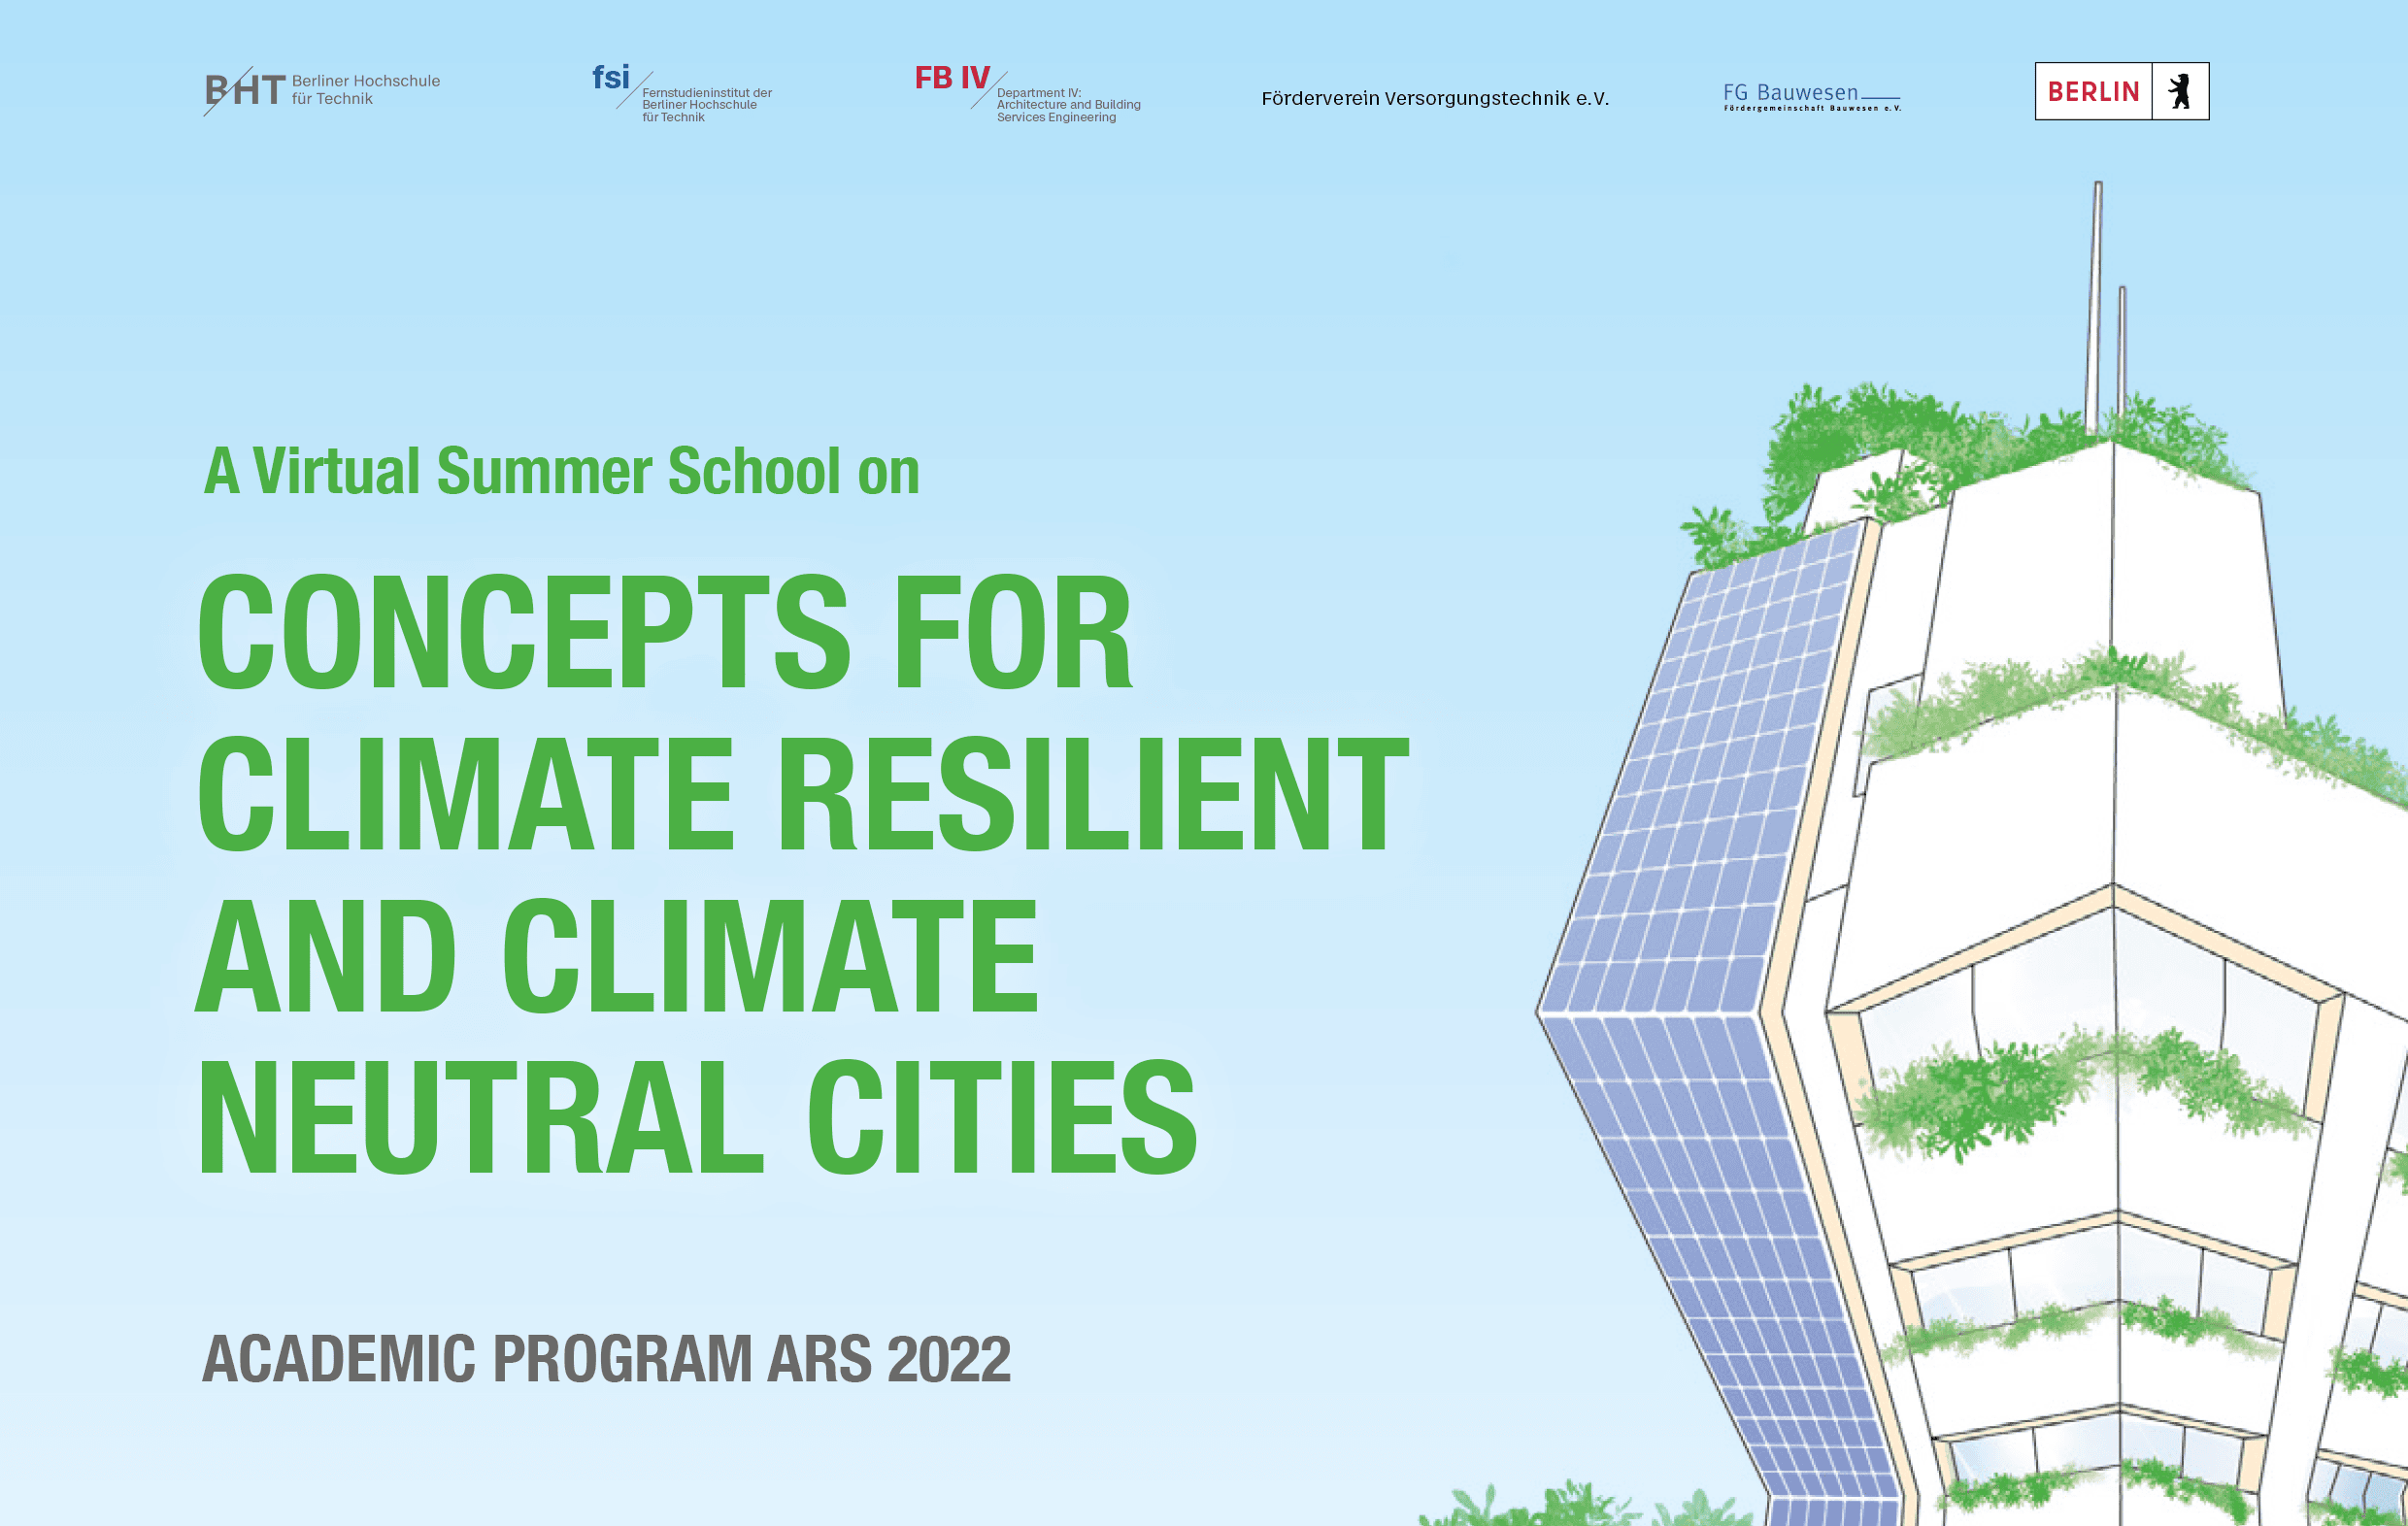This screenshot has height=1526, width=2408.
Task: Click the Förderverein Versorgungstechnik e.V. text
Action: (x=1434, y=98)
